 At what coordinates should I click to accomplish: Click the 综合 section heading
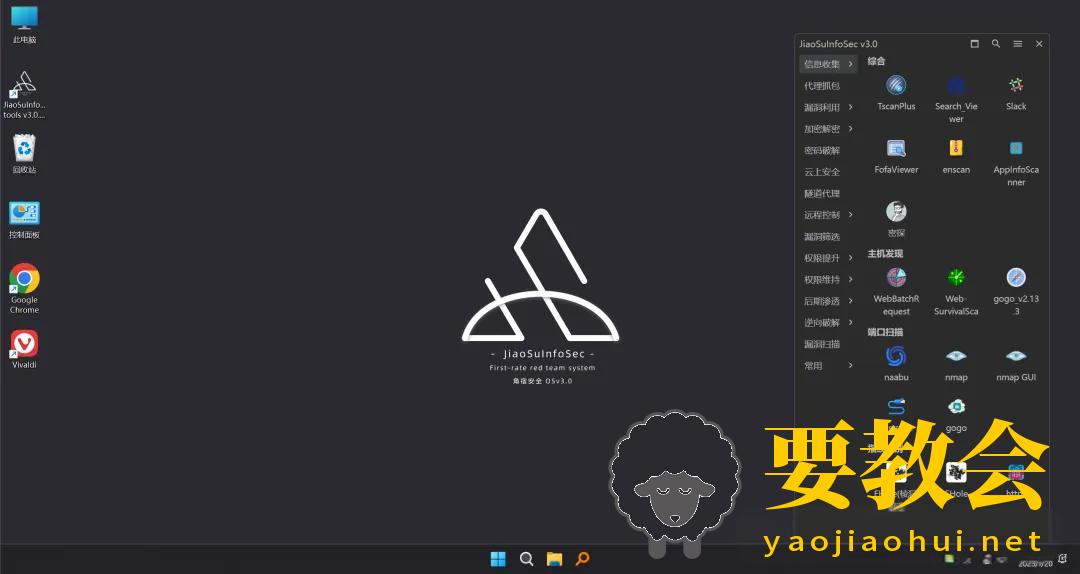click(x=876, y=61)
